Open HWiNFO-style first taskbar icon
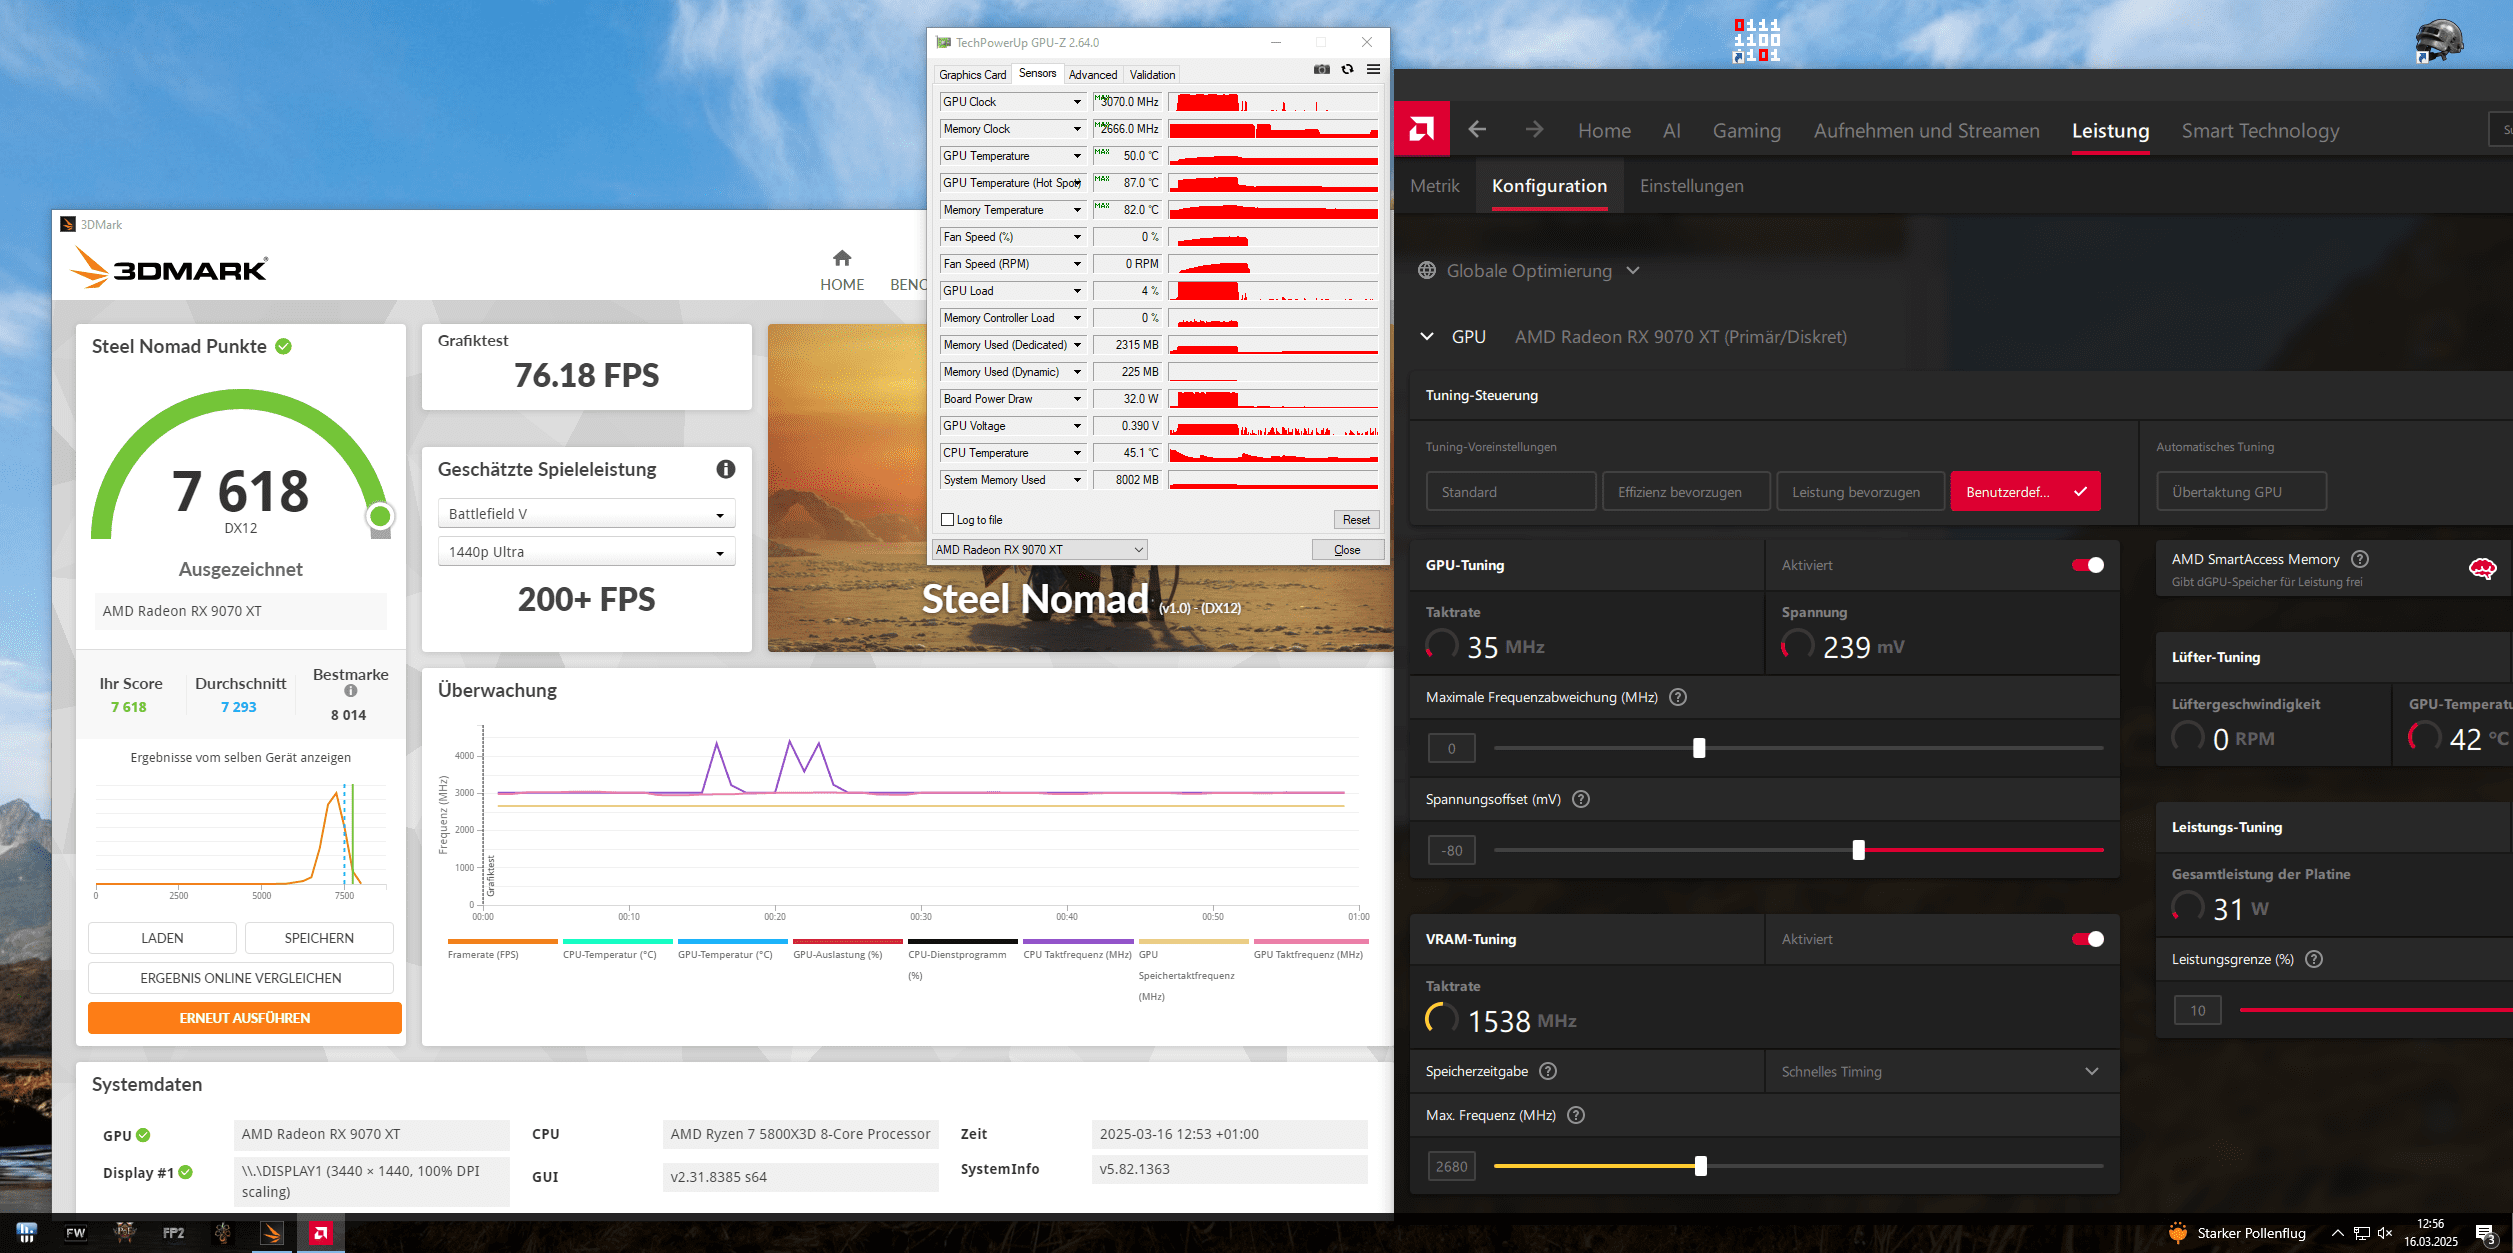 pos(27,1233)
